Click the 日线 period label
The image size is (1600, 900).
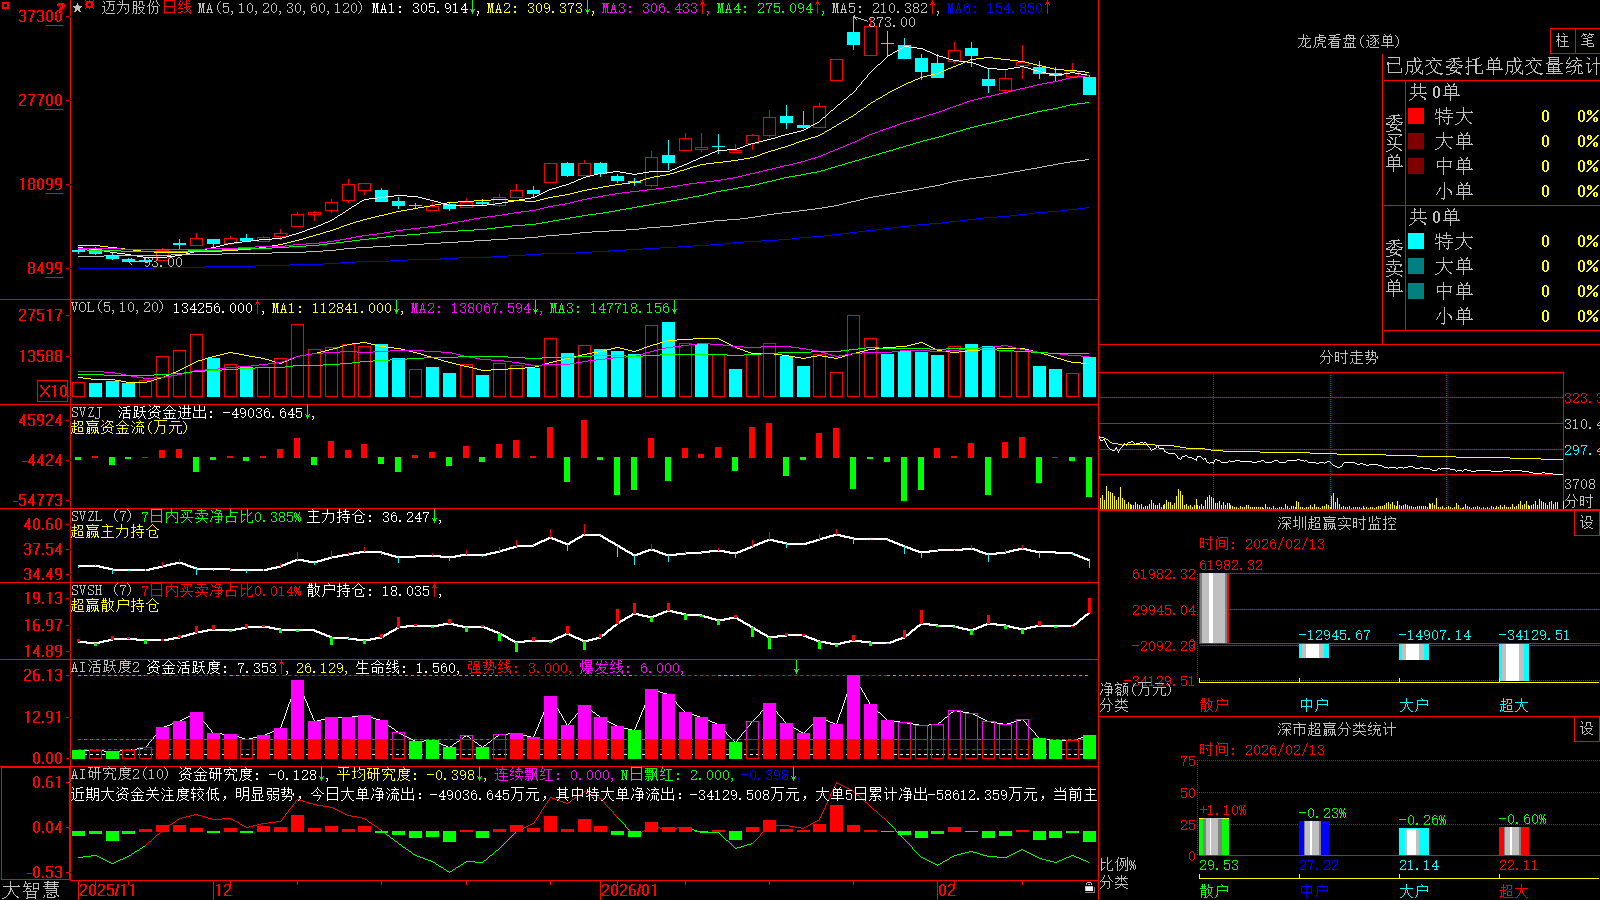(177, 8)
